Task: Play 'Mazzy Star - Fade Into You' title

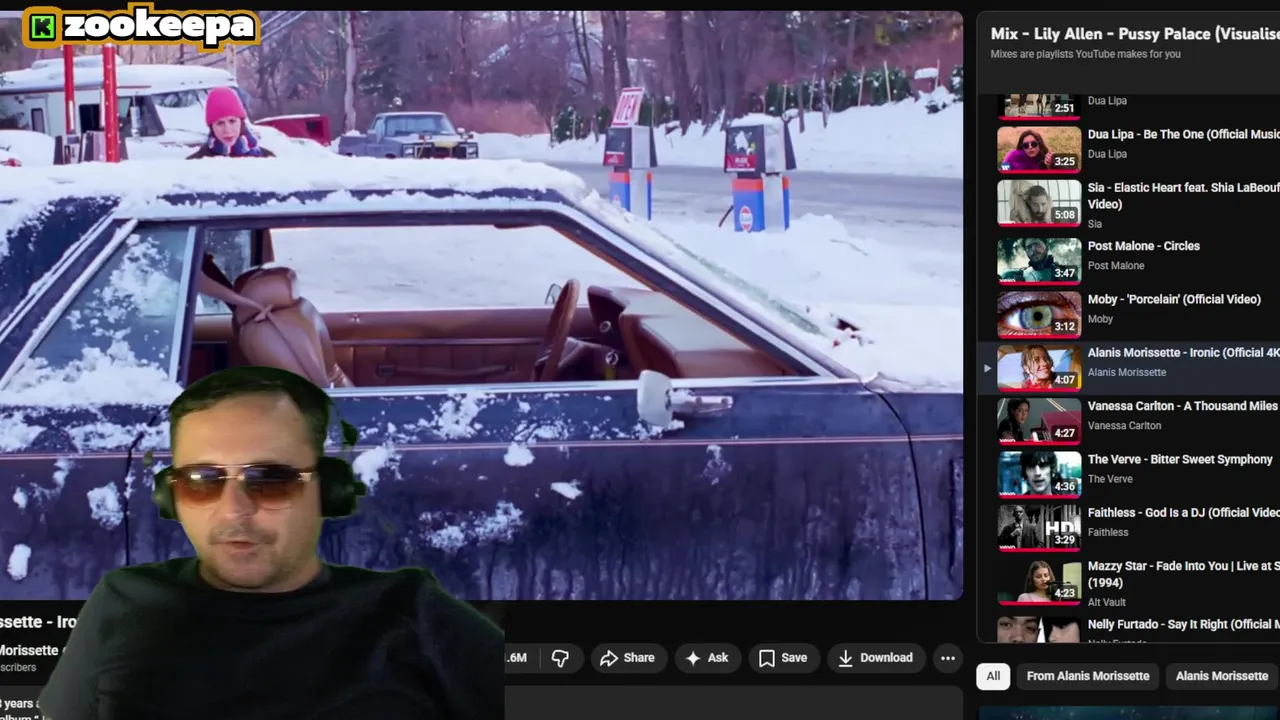Action: pyautogui.click(x=1183, y=574)
